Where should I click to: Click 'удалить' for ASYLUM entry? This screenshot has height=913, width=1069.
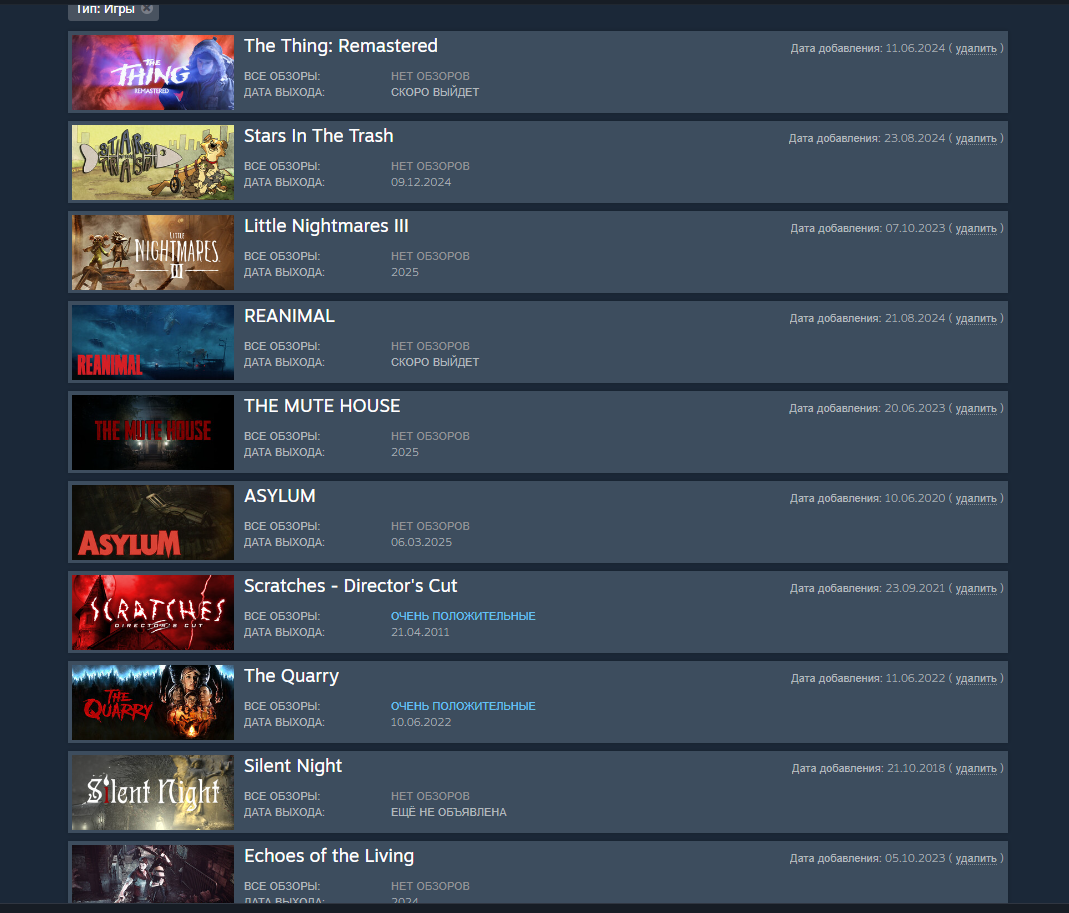coord(976,498)
